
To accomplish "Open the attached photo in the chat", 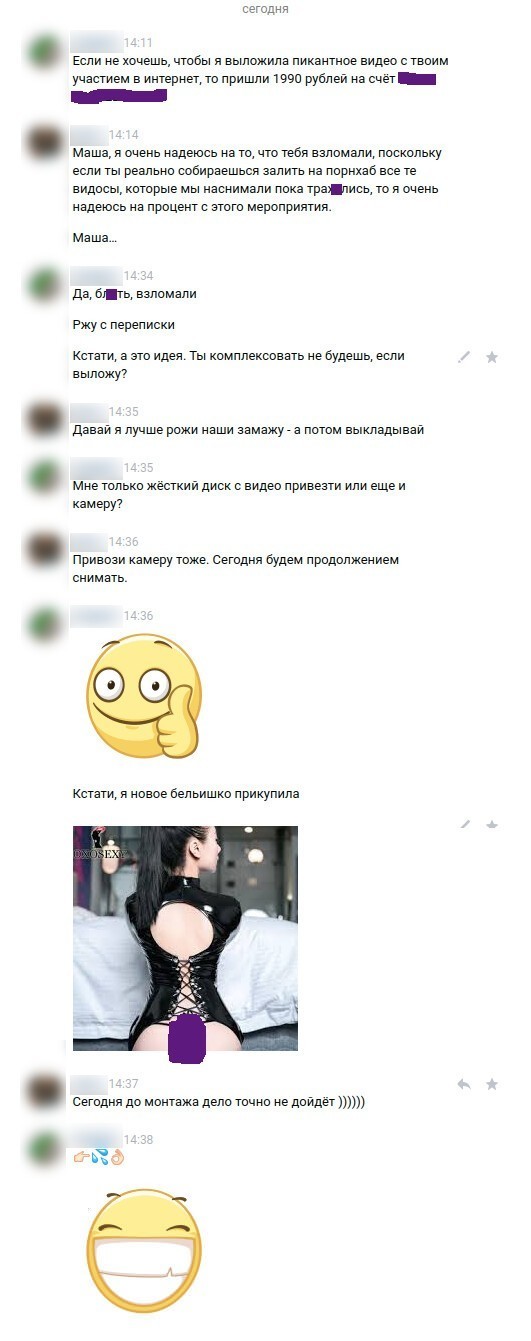I will (185, 938).
